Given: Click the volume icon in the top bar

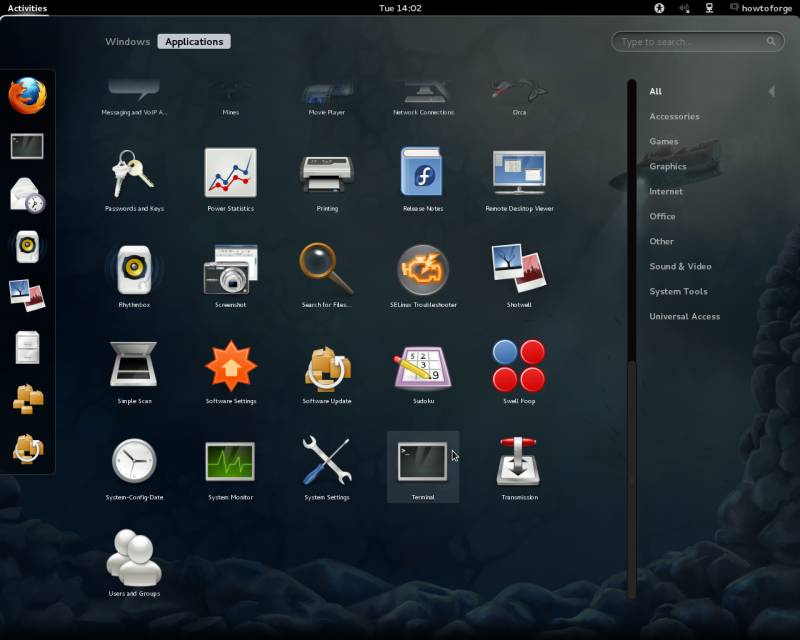Looking at the screenshot, I should (x=685, y=8).
